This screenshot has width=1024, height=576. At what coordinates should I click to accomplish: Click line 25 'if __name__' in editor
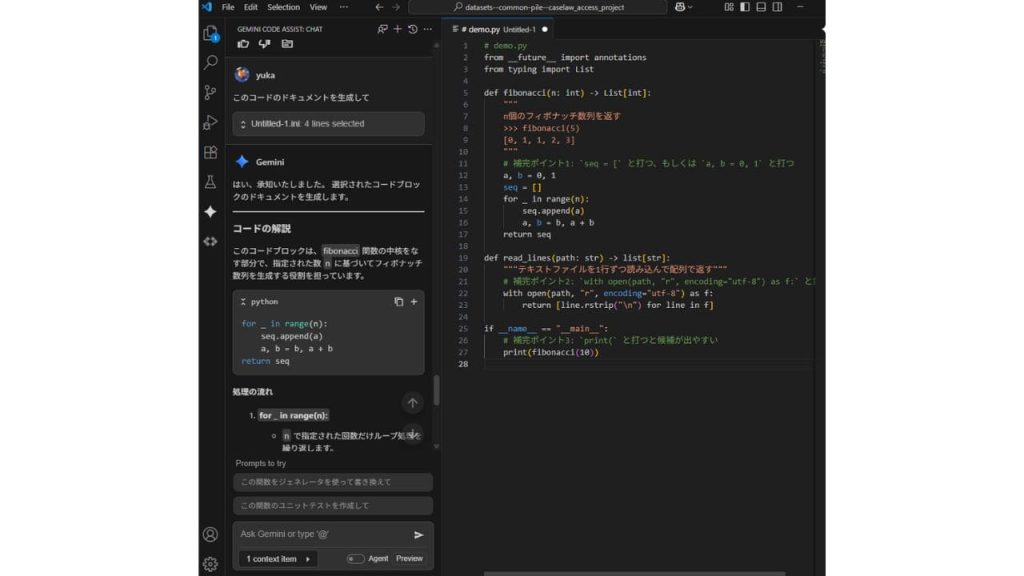(546, 328)
